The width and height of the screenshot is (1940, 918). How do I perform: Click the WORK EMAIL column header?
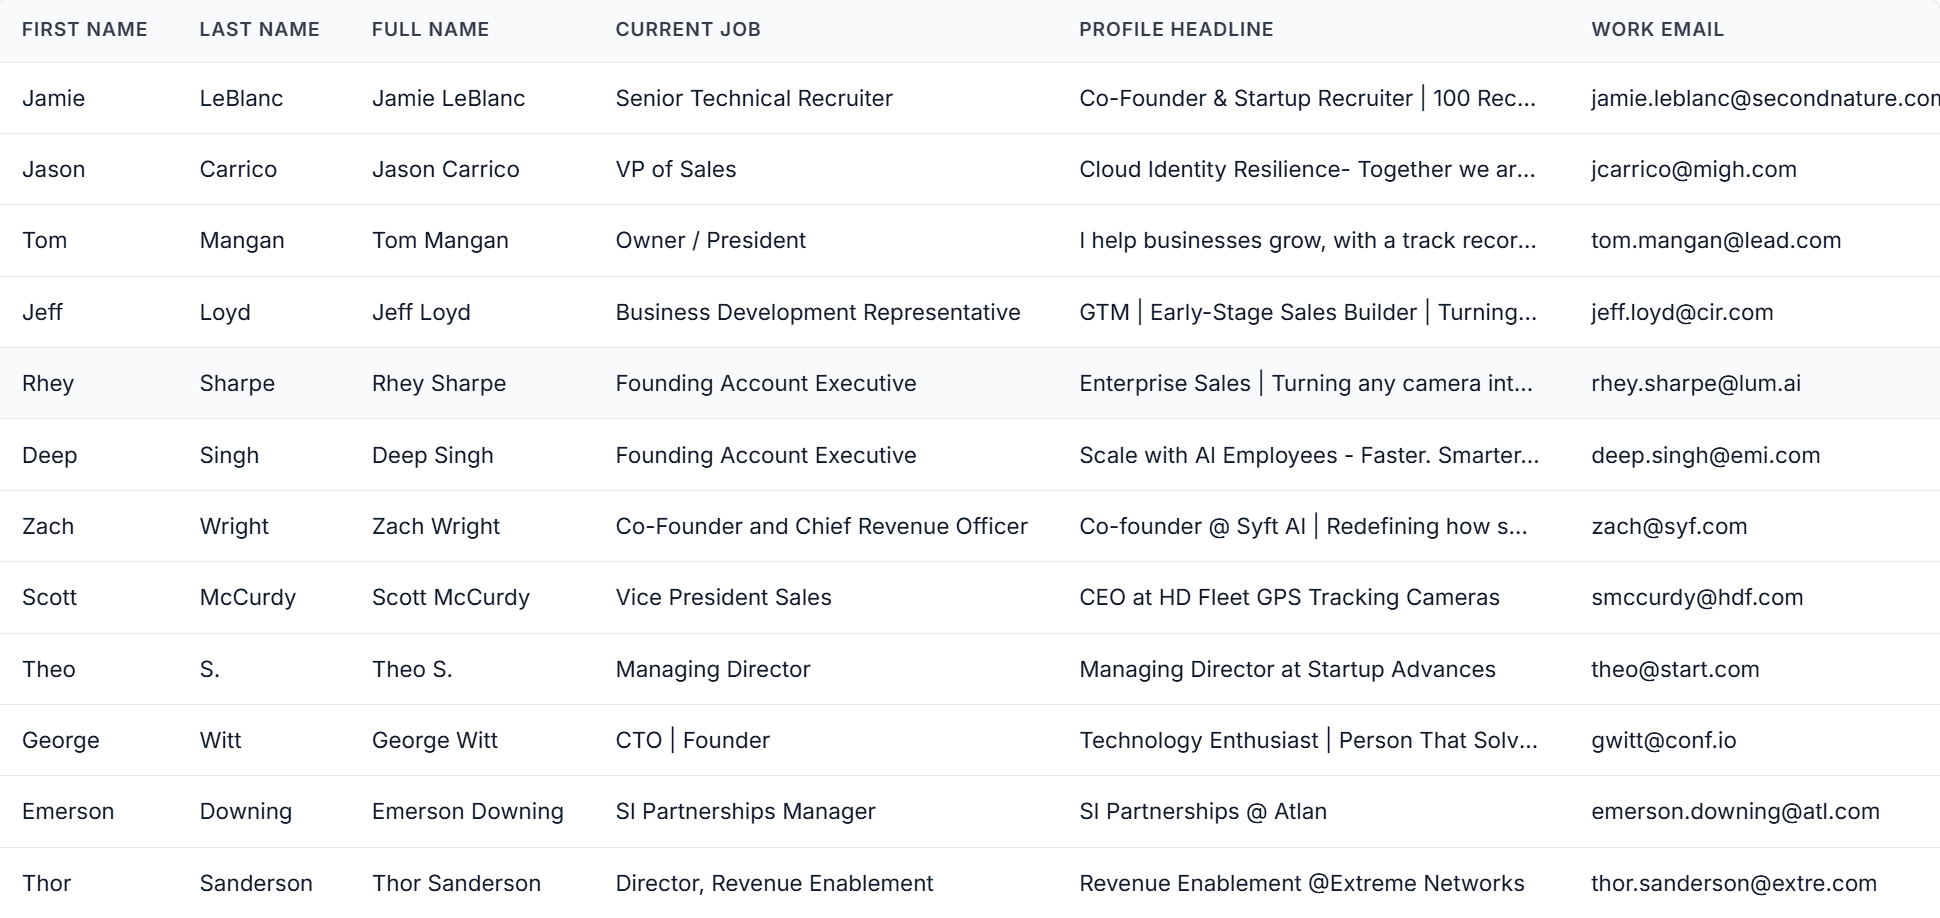(1657, 30)
